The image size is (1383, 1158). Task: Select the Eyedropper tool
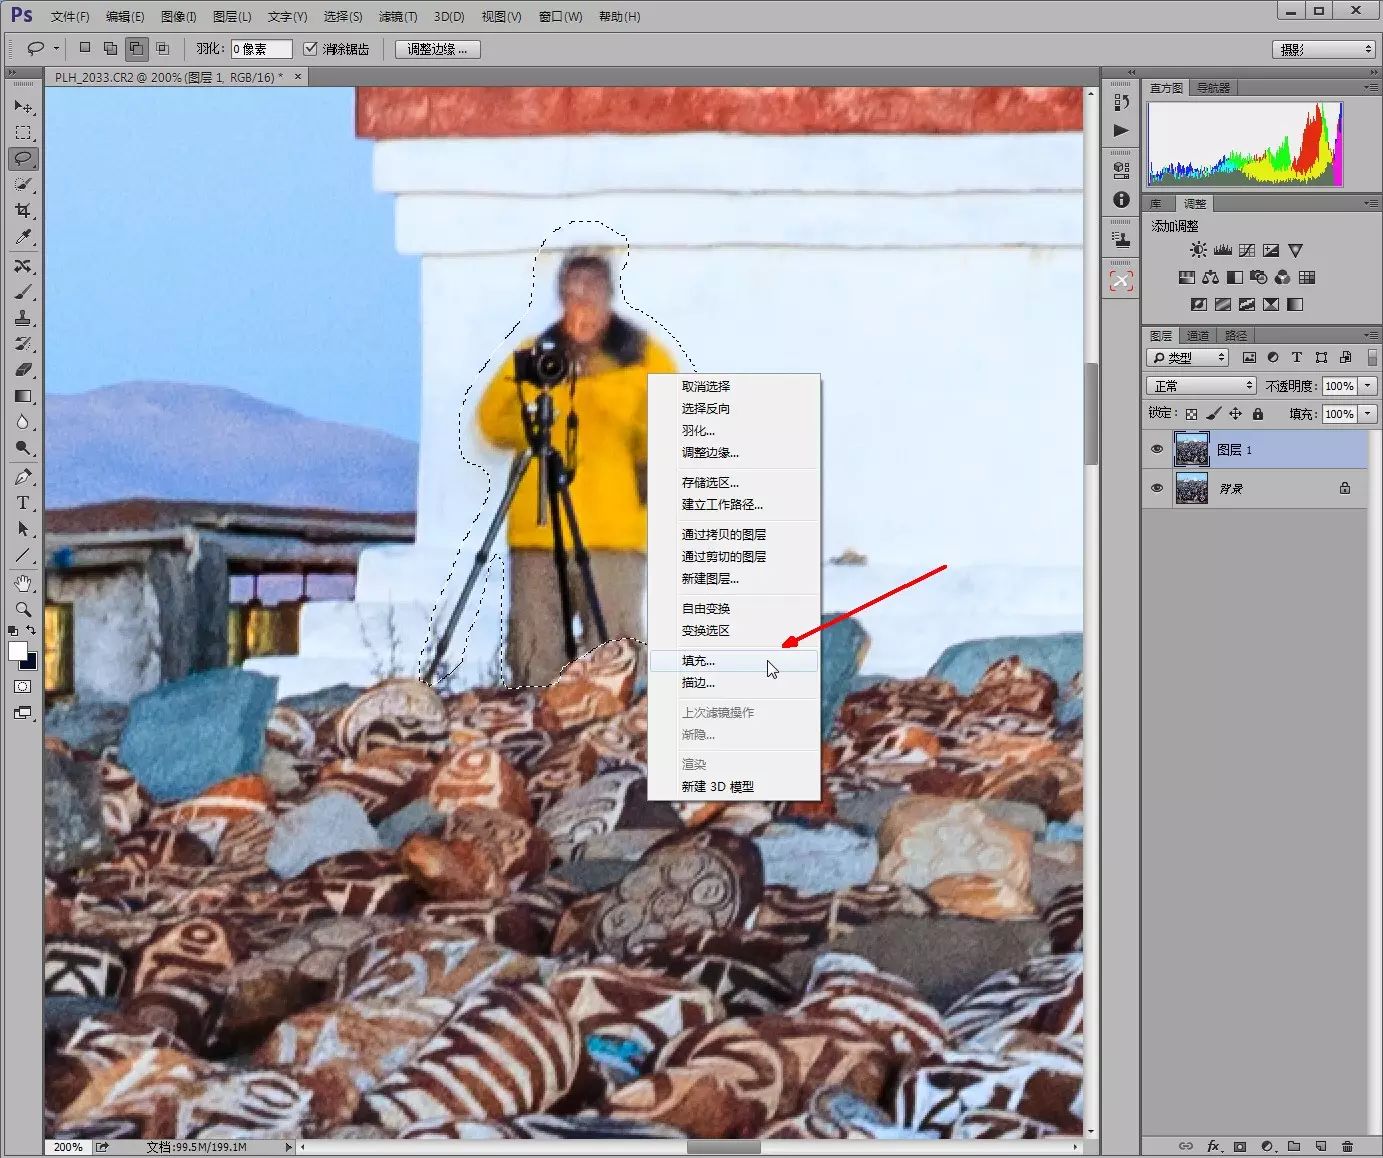coord(23,237)
